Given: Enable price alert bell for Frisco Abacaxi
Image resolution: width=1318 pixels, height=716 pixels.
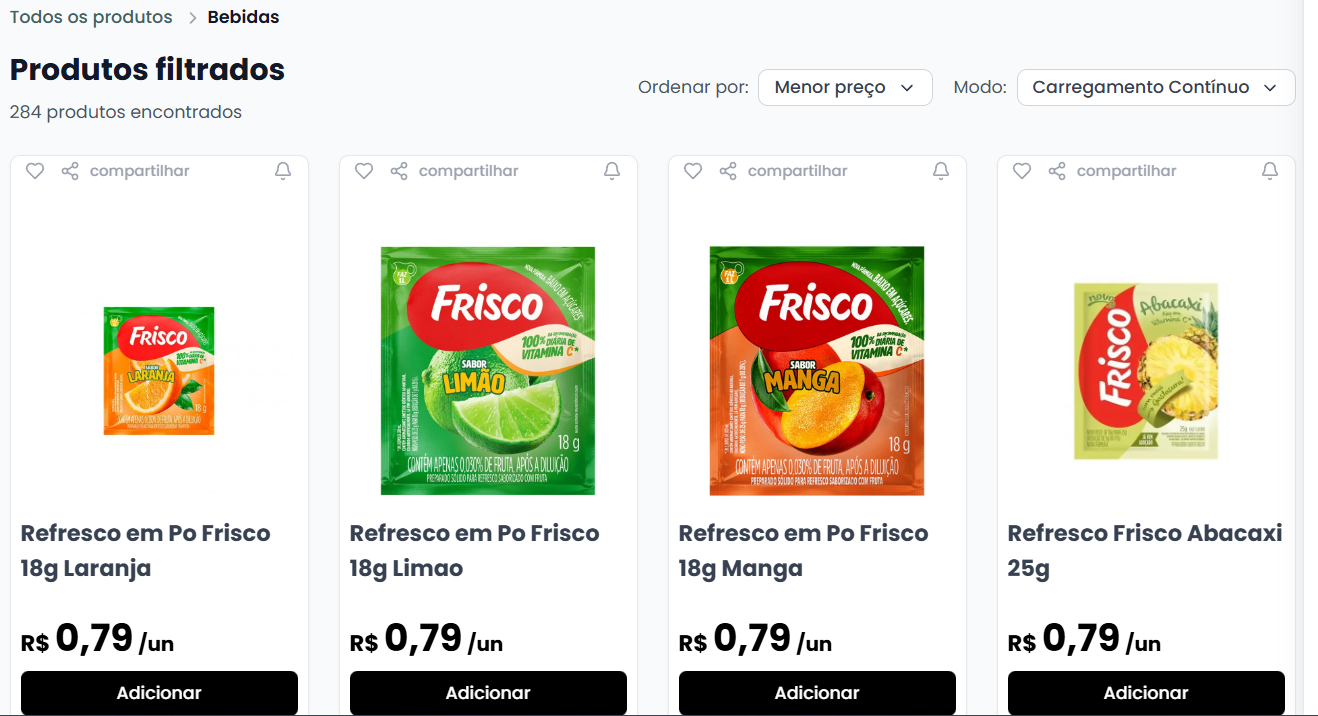Looking at the screenshot, I should pyautogui.click(x=1270, y=171).
